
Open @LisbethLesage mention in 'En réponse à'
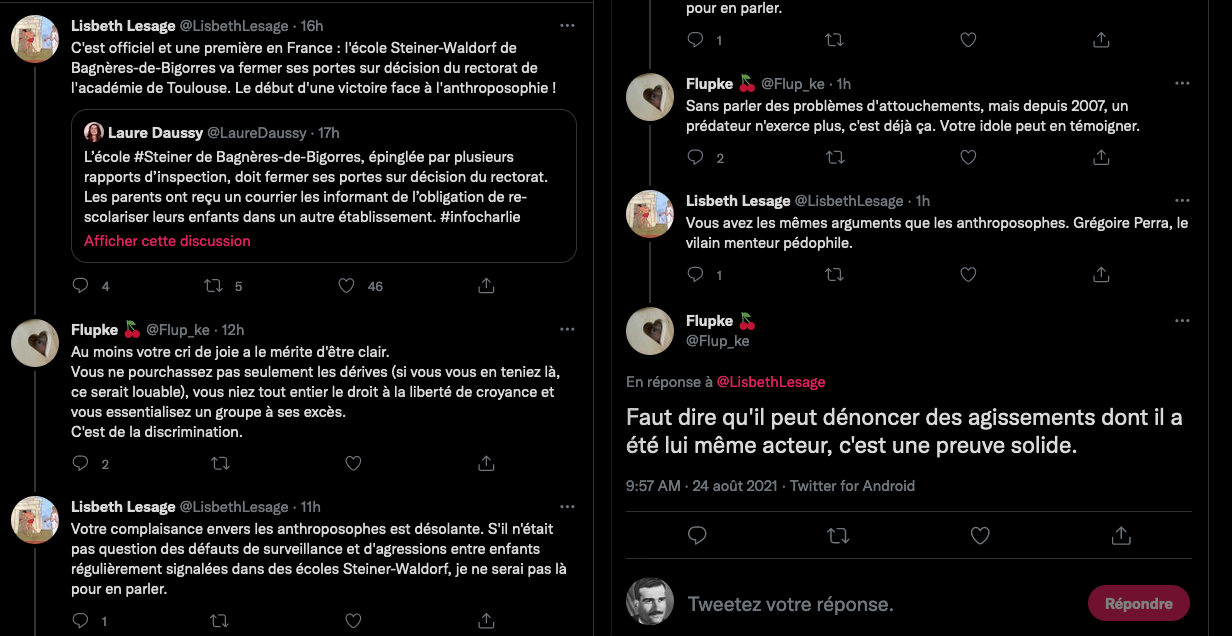771,382
